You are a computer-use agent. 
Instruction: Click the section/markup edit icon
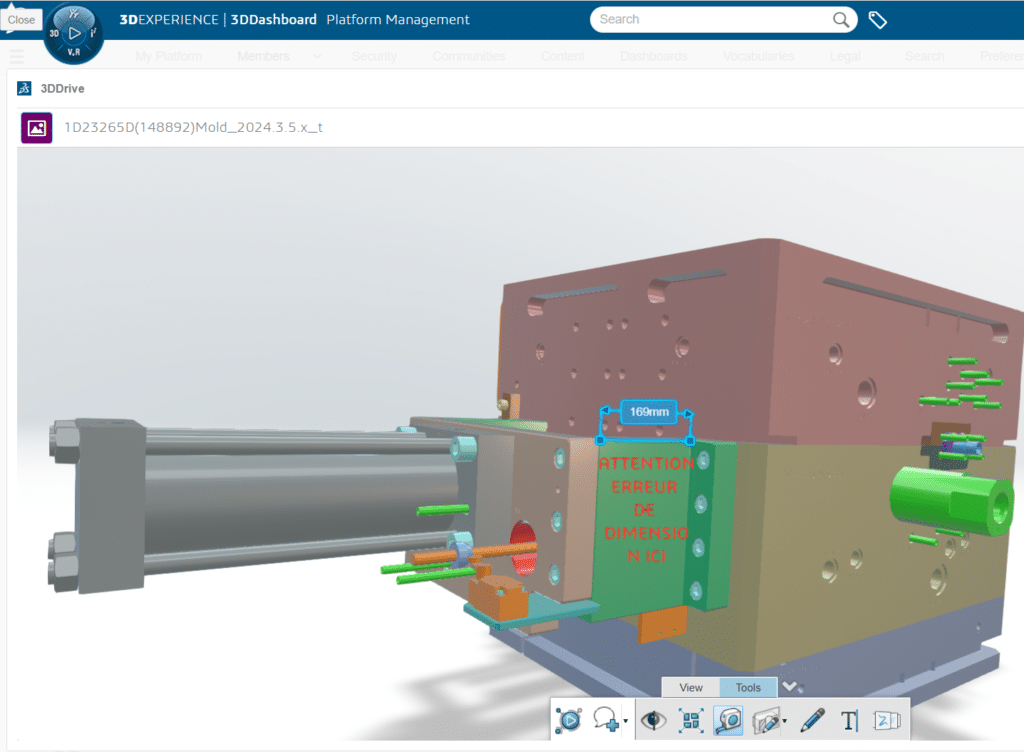click(x=766, y=720)
